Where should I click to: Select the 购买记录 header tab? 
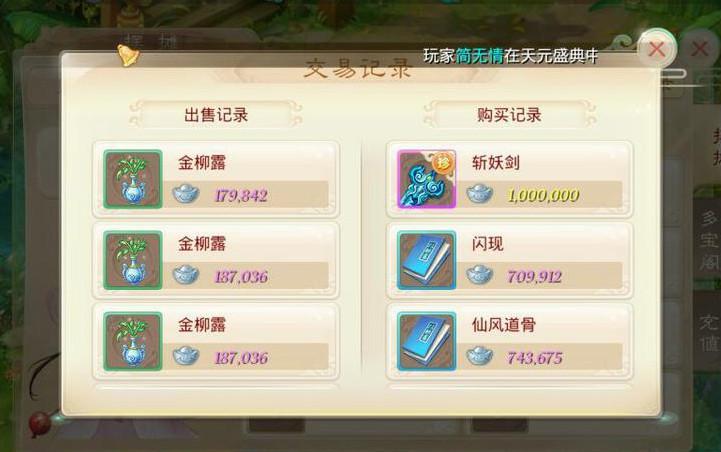click(509, 114)
